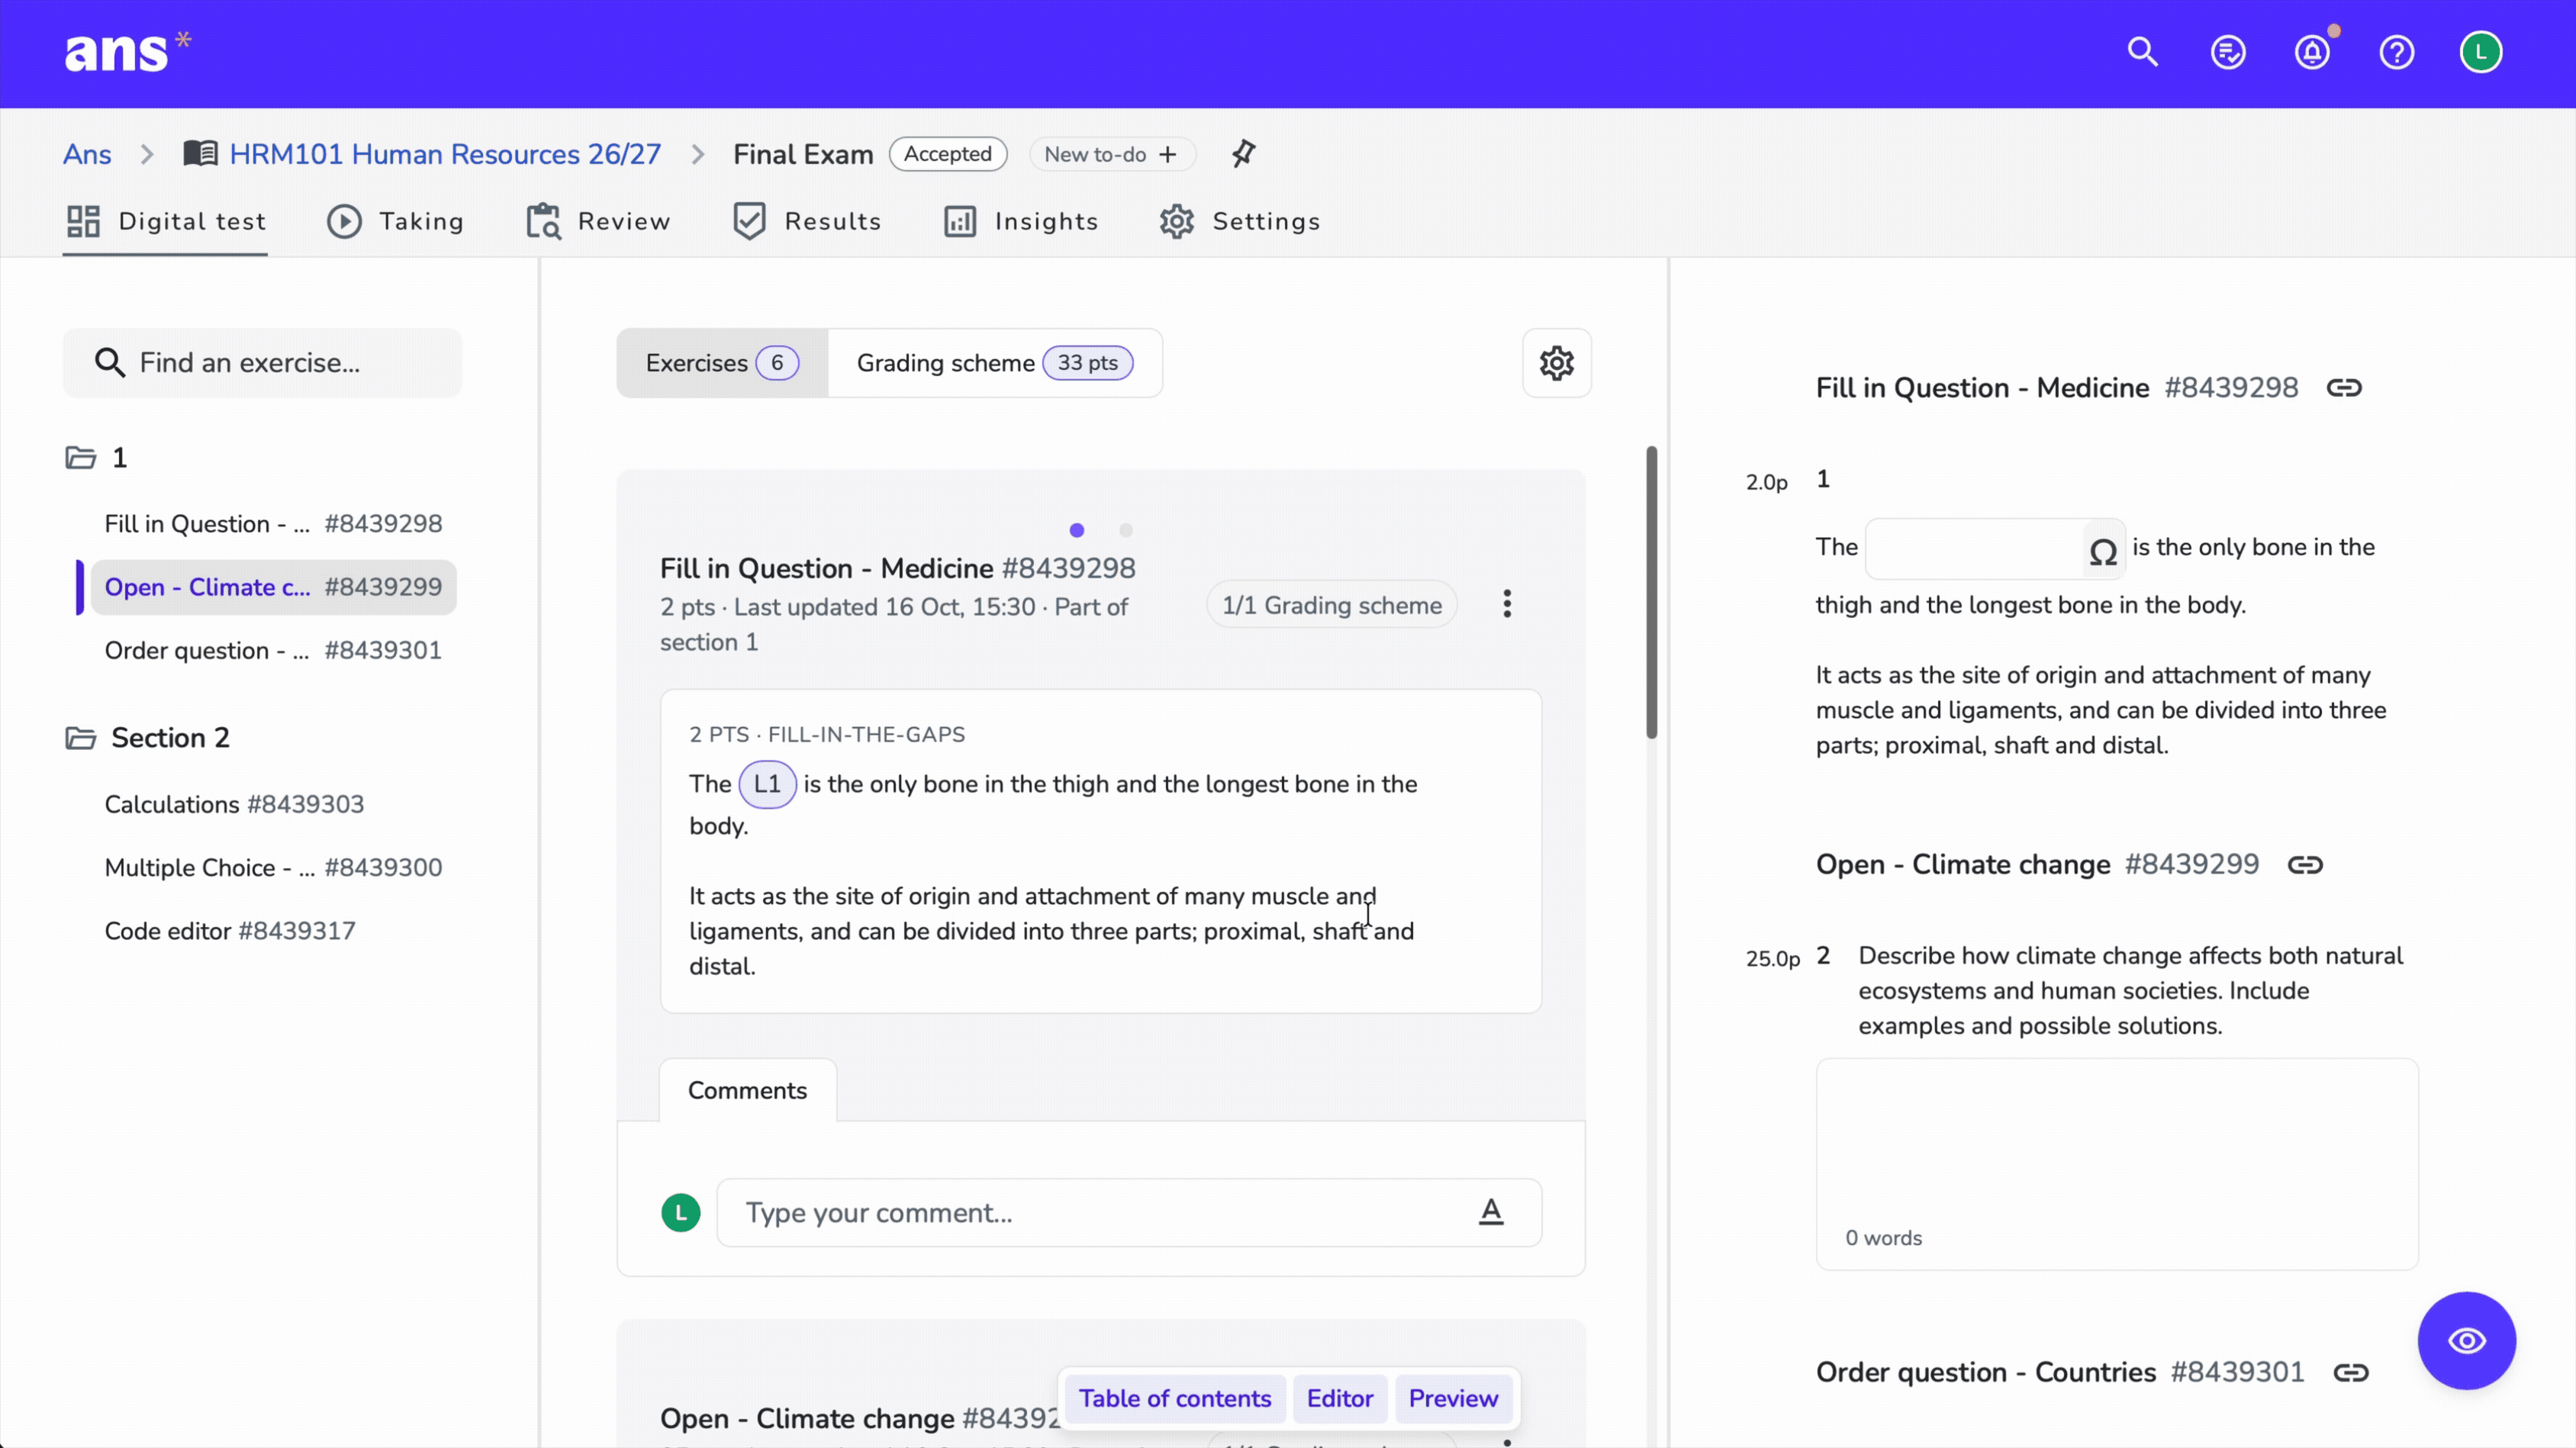This screenshot has width=2576, height=1448.
Task: Insert special character with the omega icon
Action: [x=2103, y=551]
